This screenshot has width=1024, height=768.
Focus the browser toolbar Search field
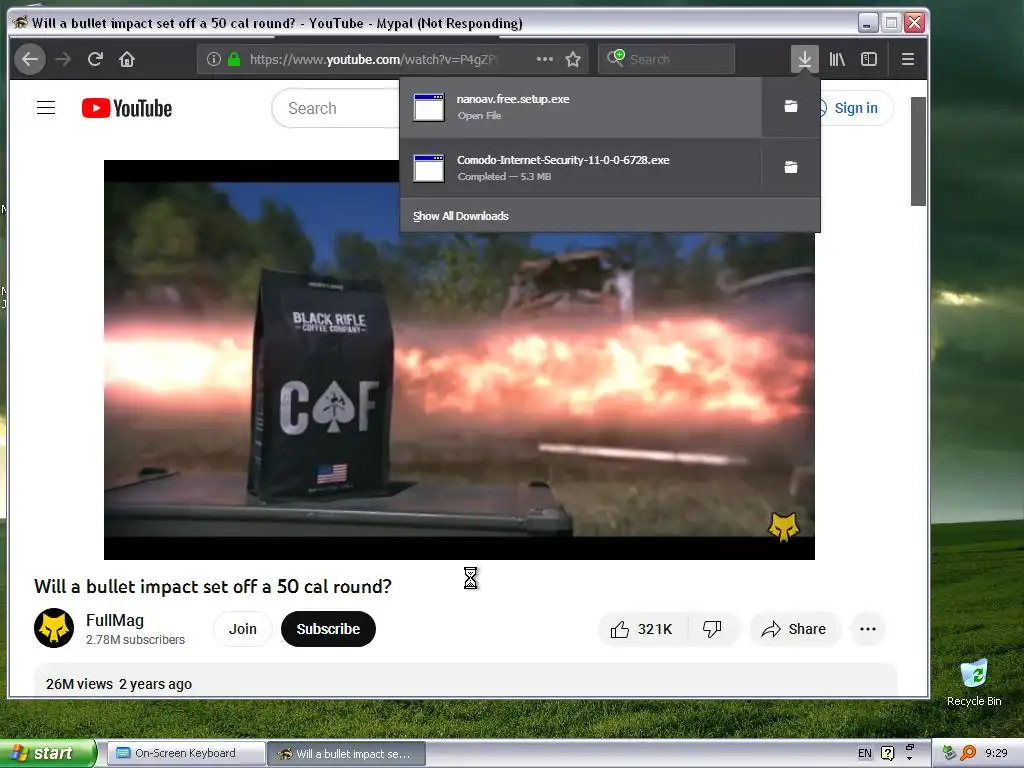click(x=667, y=59)
